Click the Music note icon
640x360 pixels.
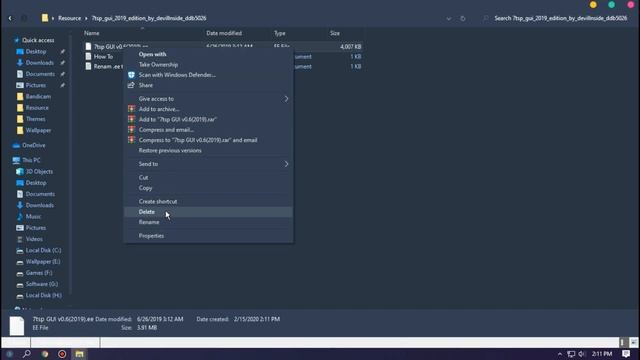point(20,217)
